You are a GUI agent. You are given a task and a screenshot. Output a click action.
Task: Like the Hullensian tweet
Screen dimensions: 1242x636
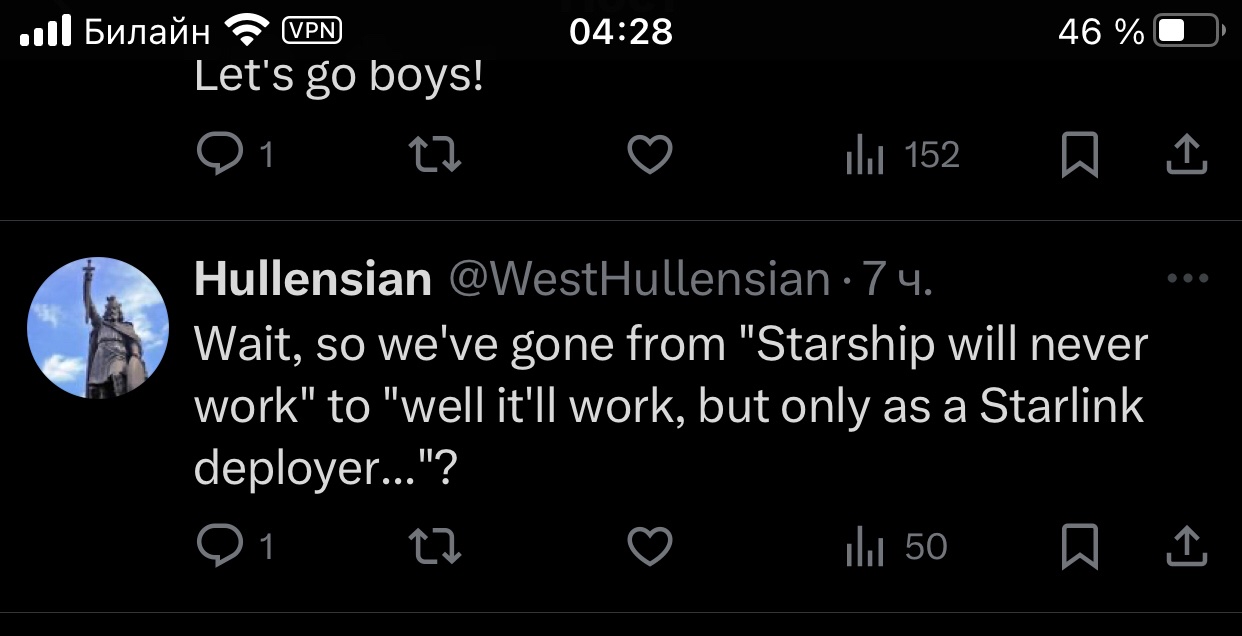649,546
